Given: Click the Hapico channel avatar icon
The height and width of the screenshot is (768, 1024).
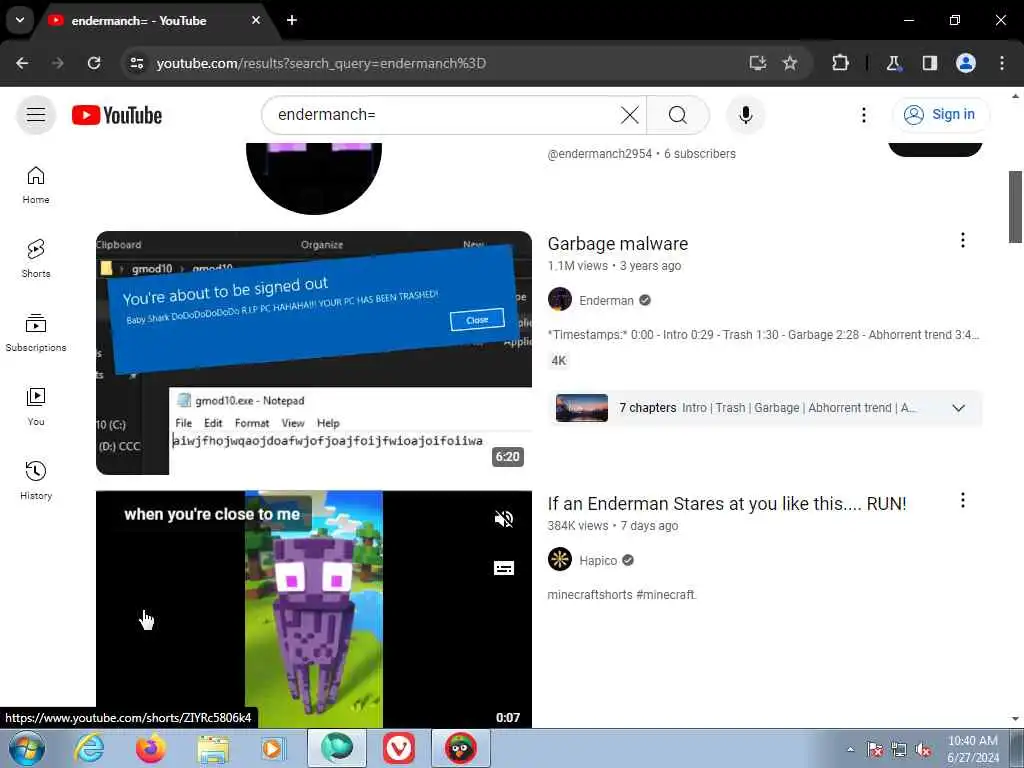Looking at the screenshot, I should [560, 560].
